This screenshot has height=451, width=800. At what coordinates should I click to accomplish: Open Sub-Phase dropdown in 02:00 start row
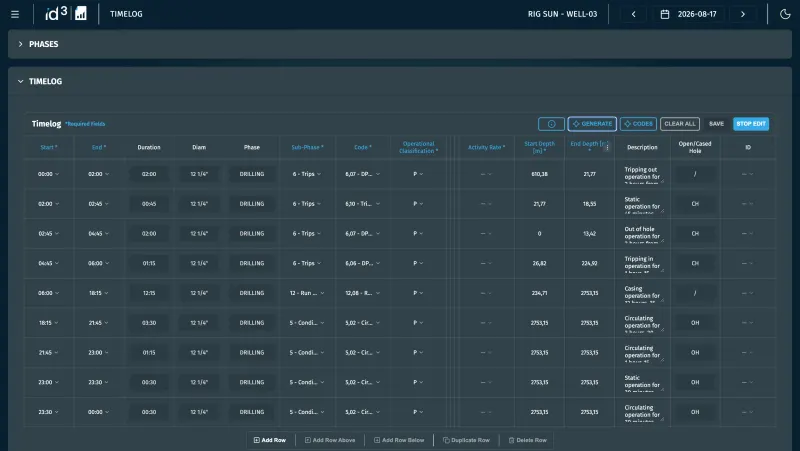[307, 204]
